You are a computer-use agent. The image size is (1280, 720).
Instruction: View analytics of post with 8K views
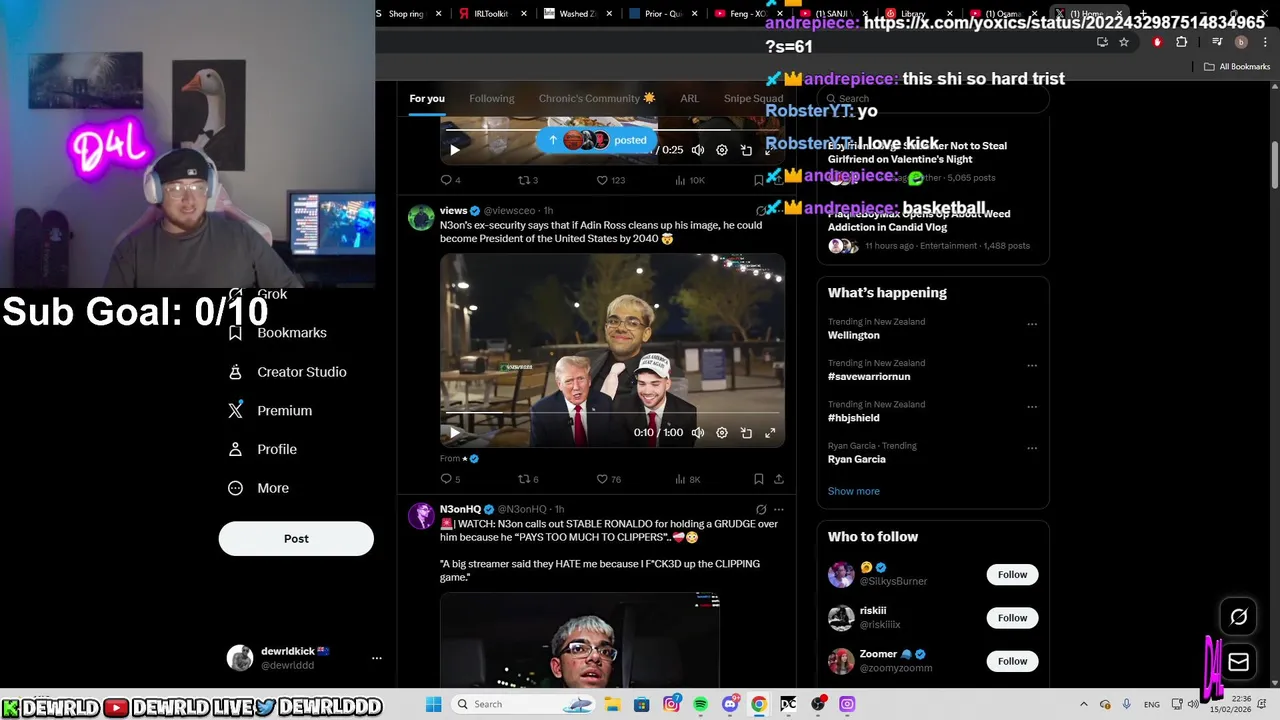click(x=687, y=479)
